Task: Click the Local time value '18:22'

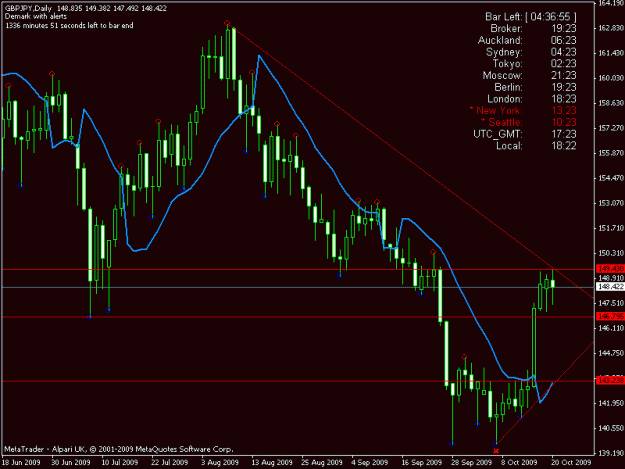Action: click(564, 146)
